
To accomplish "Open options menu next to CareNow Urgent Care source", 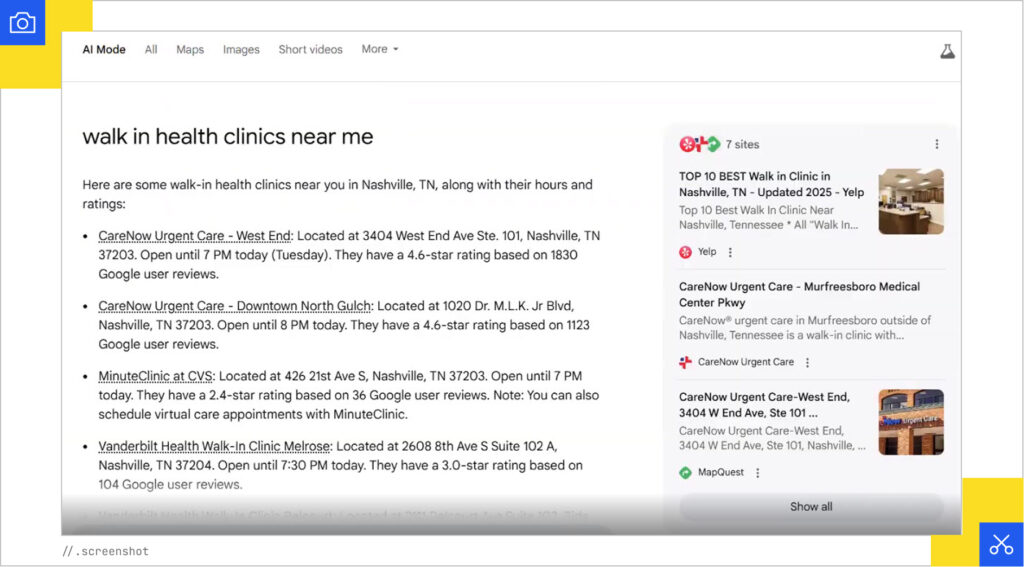I will [x=807, y=362].
